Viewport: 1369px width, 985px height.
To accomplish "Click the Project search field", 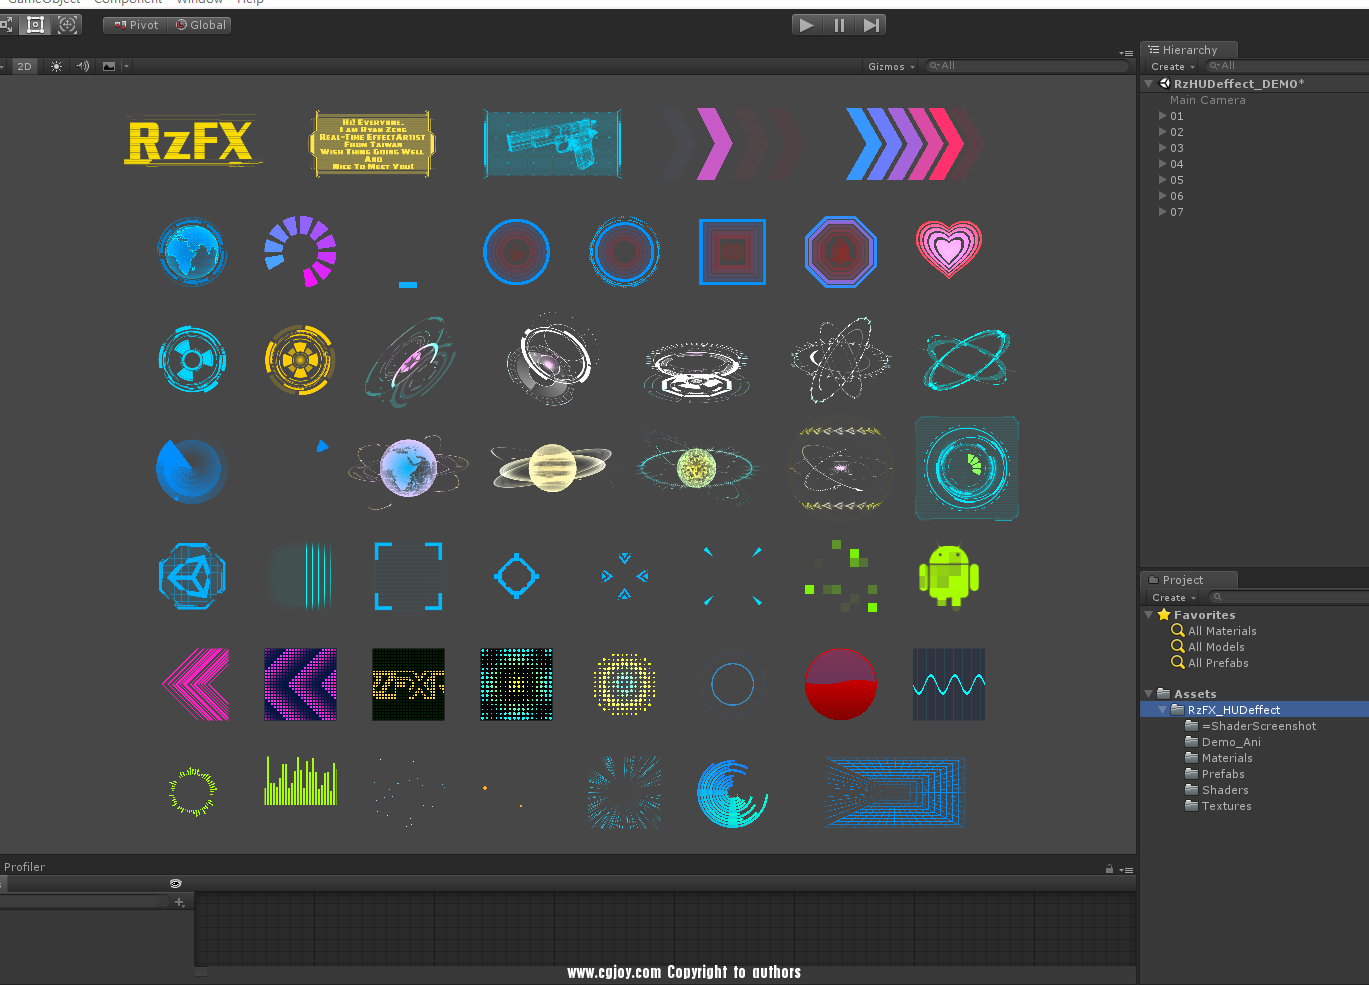I will (x=1288, y=597).
